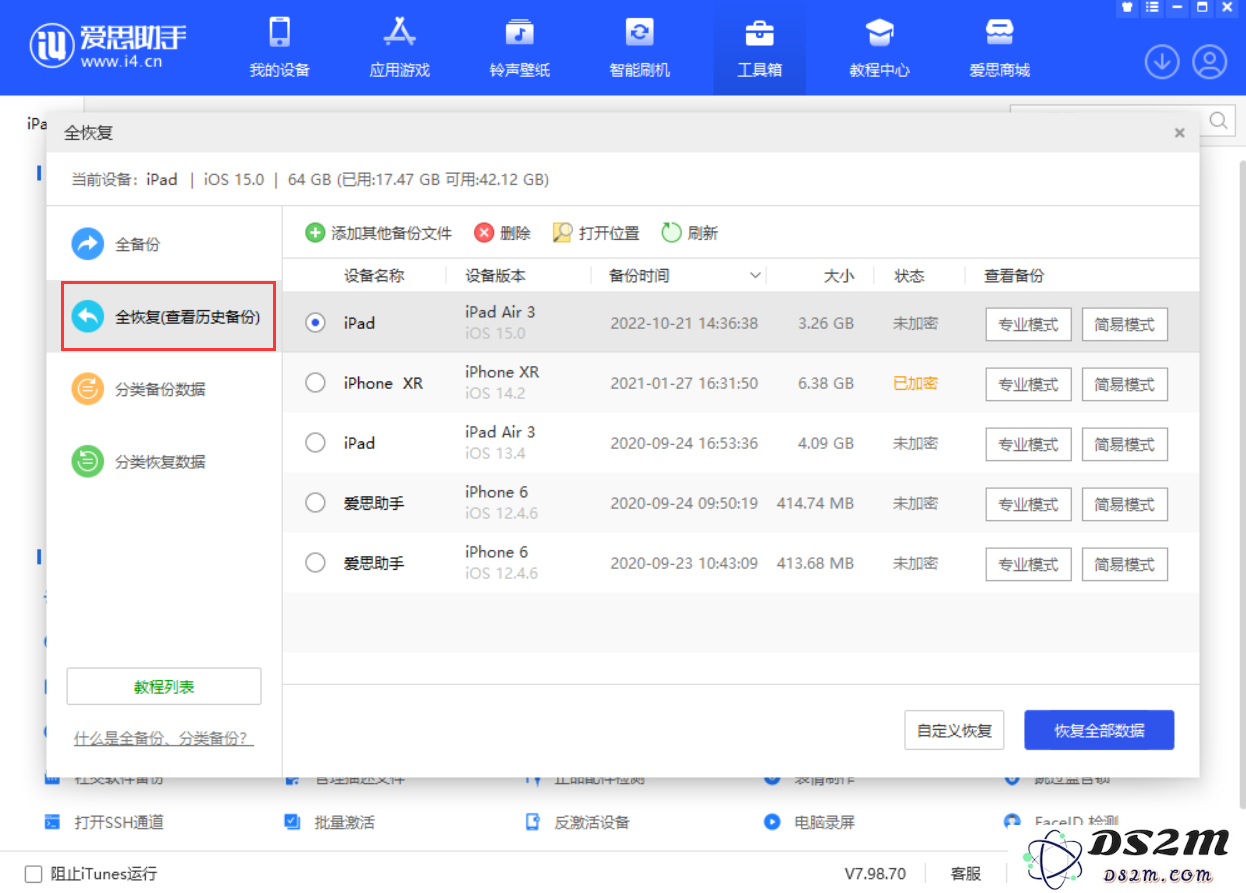1246x893 pixels.
Task: Open the 铃声壁纸 tab
Action: [519, 47]
